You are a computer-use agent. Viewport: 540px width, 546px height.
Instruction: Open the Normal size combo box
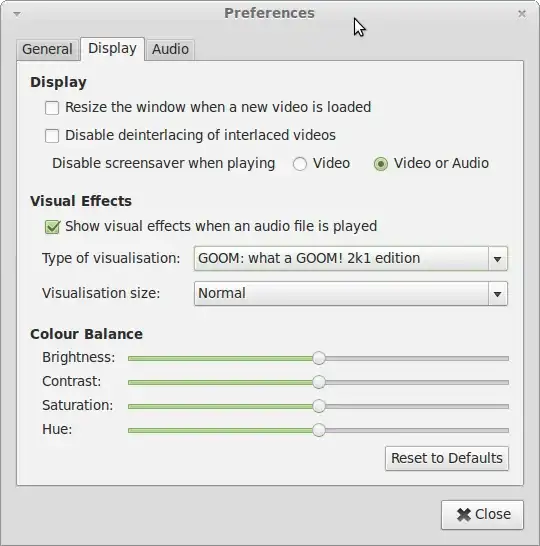(x=351, y=294)
